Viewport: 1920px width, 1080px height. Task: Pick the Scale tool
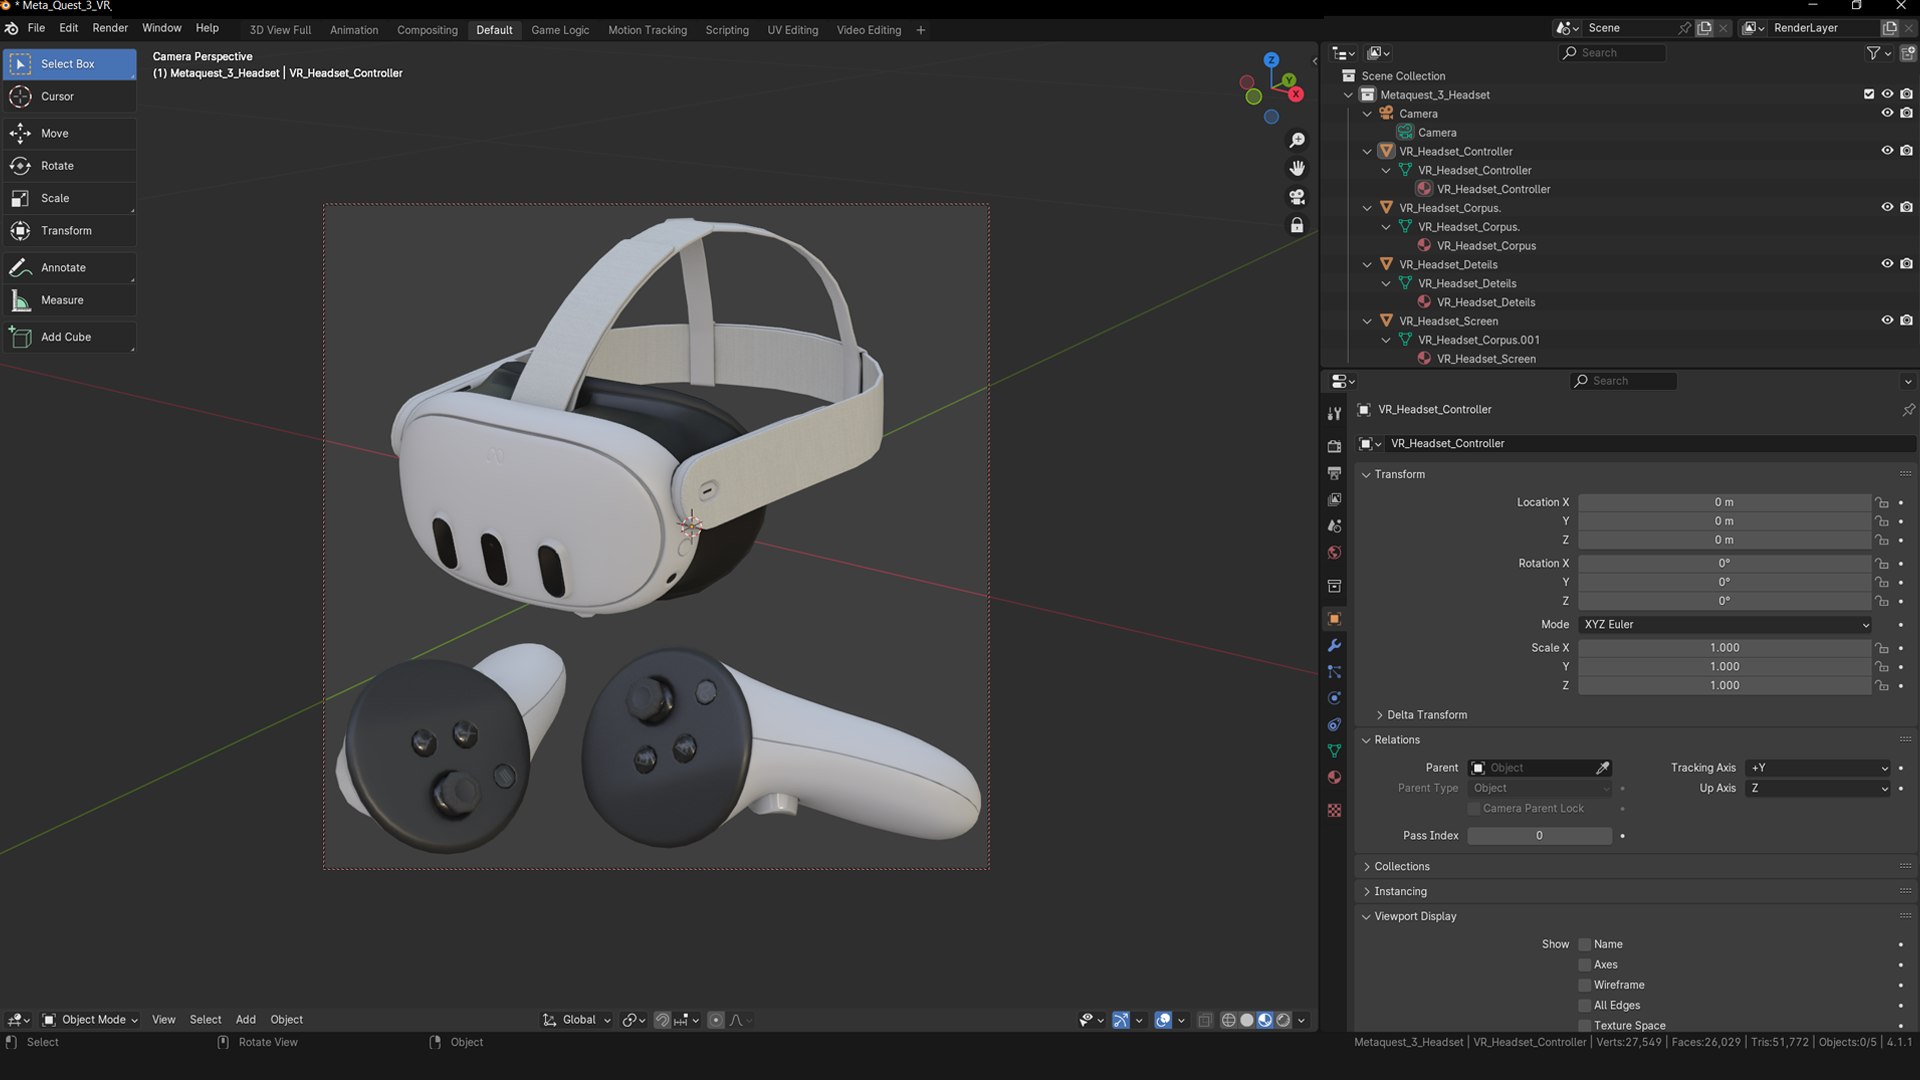[x=69, y=198]
